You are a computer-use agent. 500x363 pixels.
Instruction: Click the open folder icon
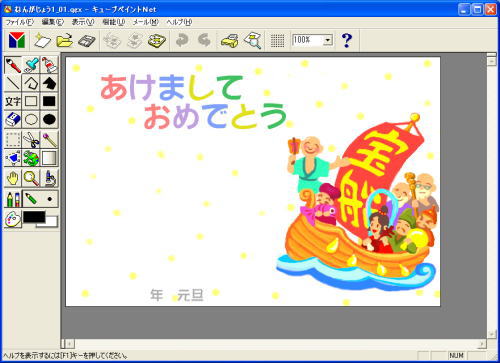[x=65, y=41]
